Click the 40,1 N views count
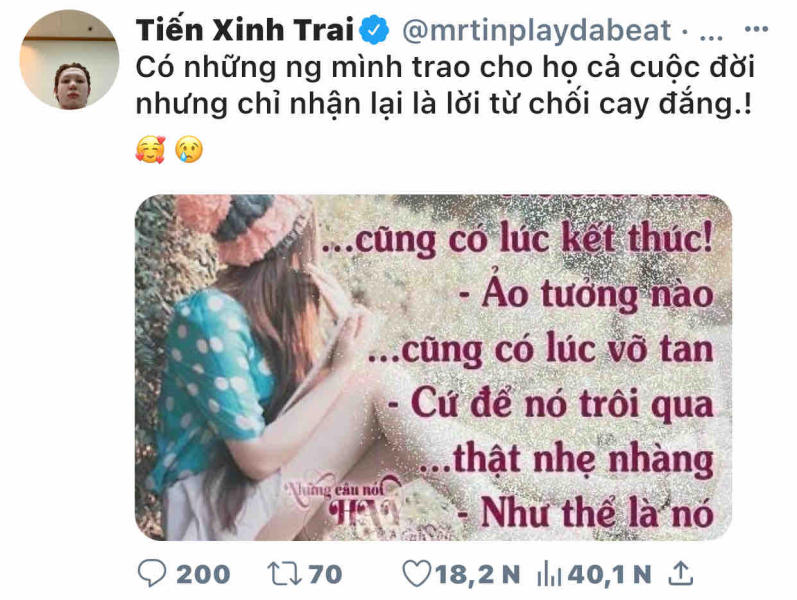The width and height of the screenshot is (797, 600). [609, 574]
